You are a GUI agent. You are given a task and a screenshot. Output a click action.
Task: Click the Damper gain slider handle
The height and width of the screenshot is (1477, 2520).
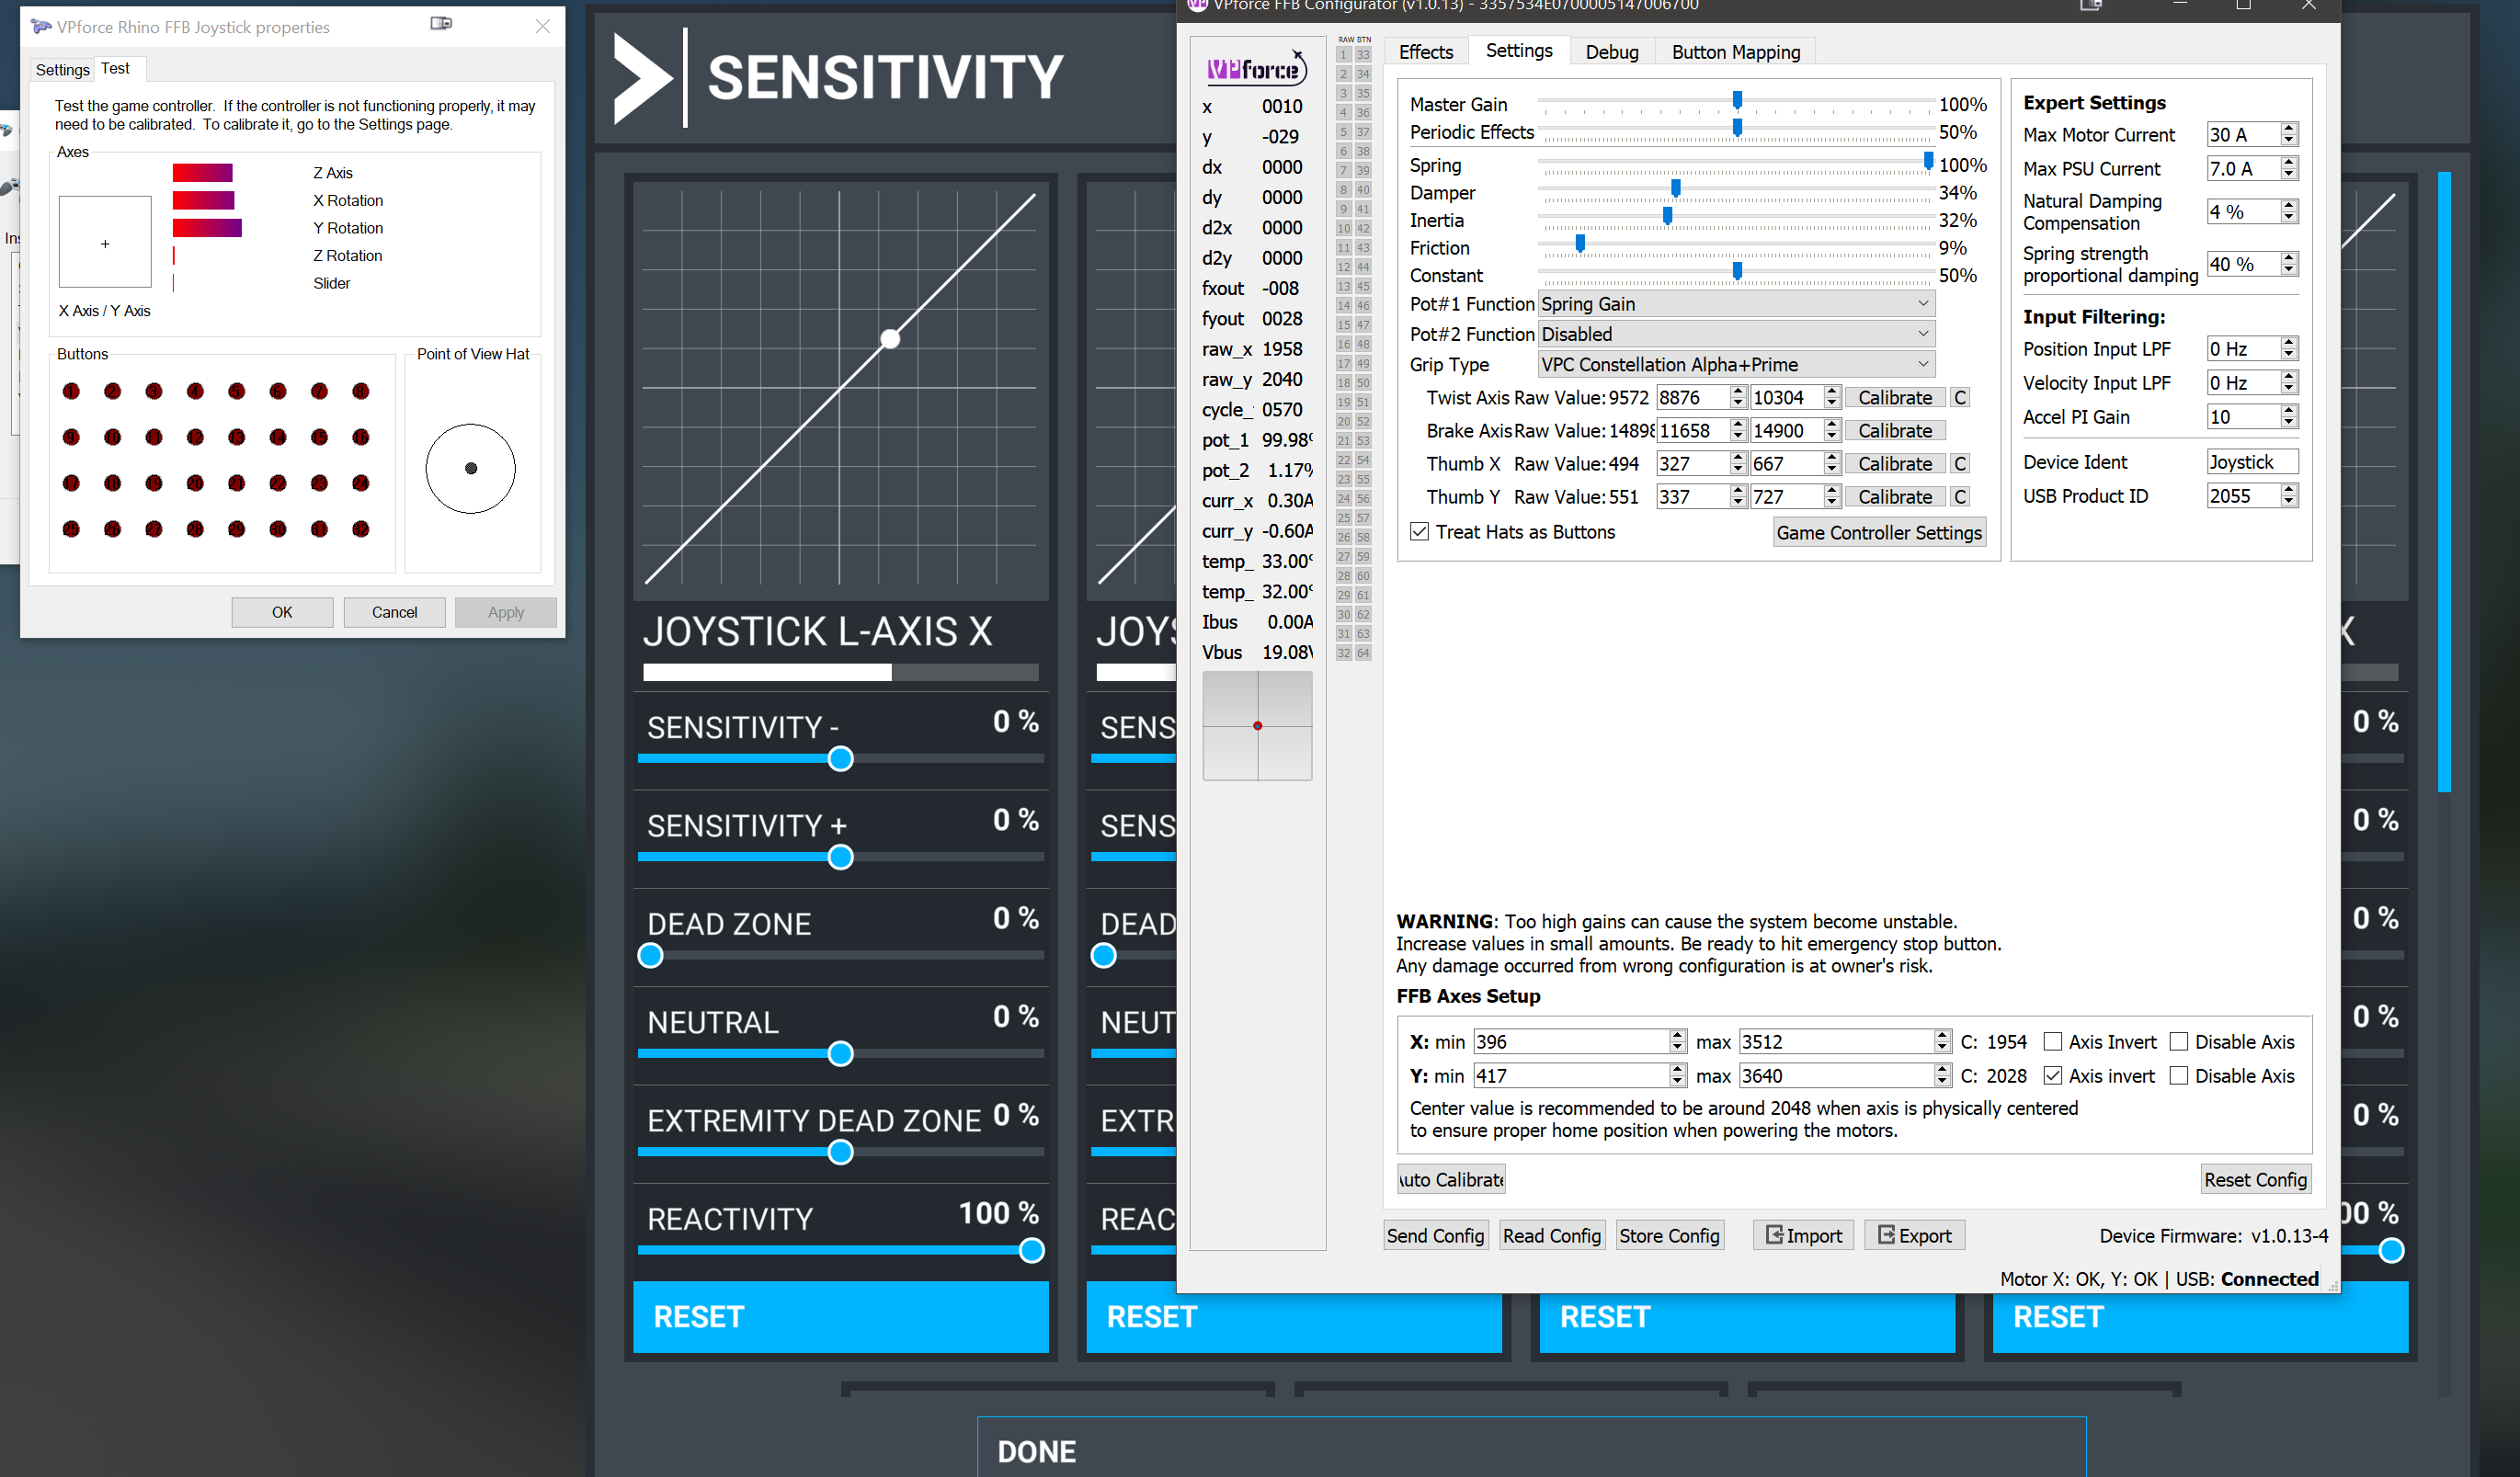click(1675, 188)
